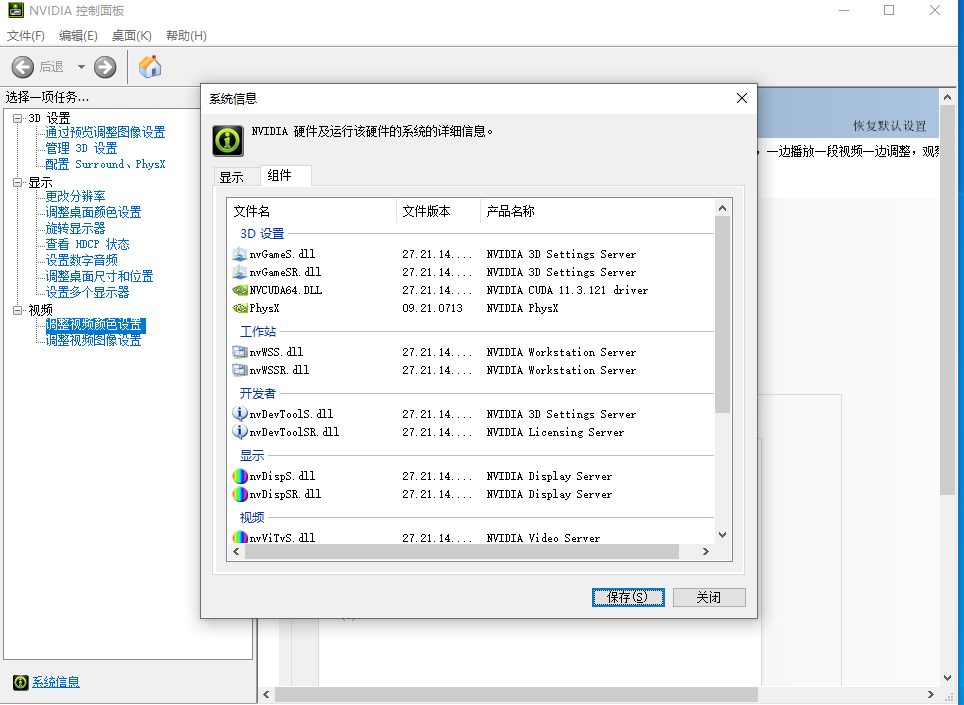This screenshot has width=964, height=705.
Task: Click the green info icon in the System Information dialog
Action: click(228, 141)
